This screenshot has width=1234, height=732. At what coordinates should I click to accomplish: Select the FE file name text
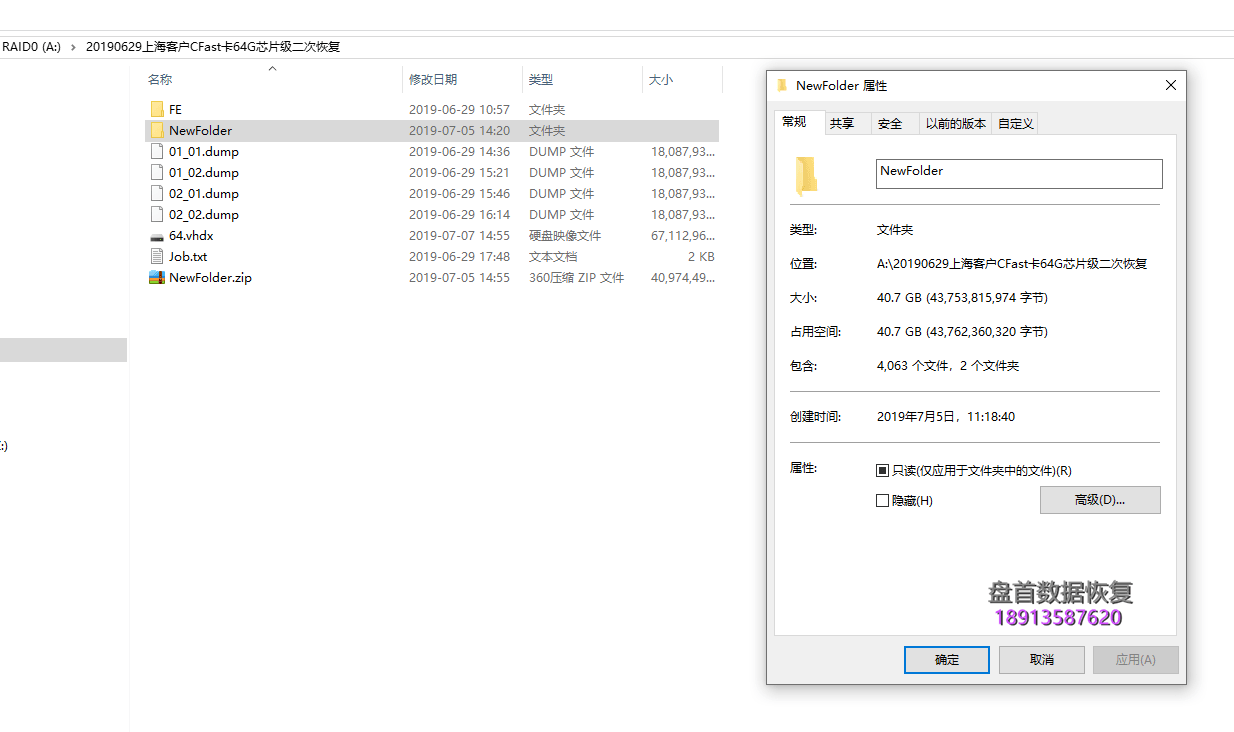pyautogui.click(x=175, y=109)
